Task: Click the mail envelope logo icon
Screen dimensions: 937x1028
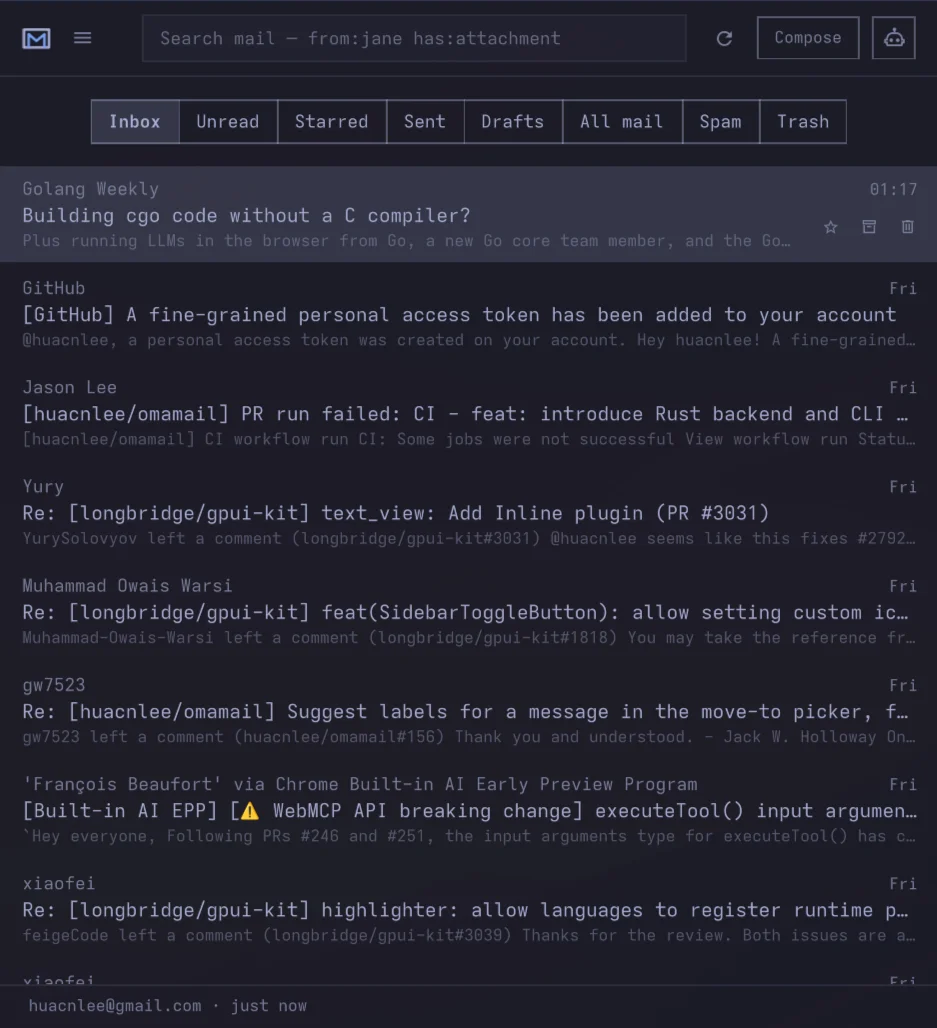Action: pos(36,39)
